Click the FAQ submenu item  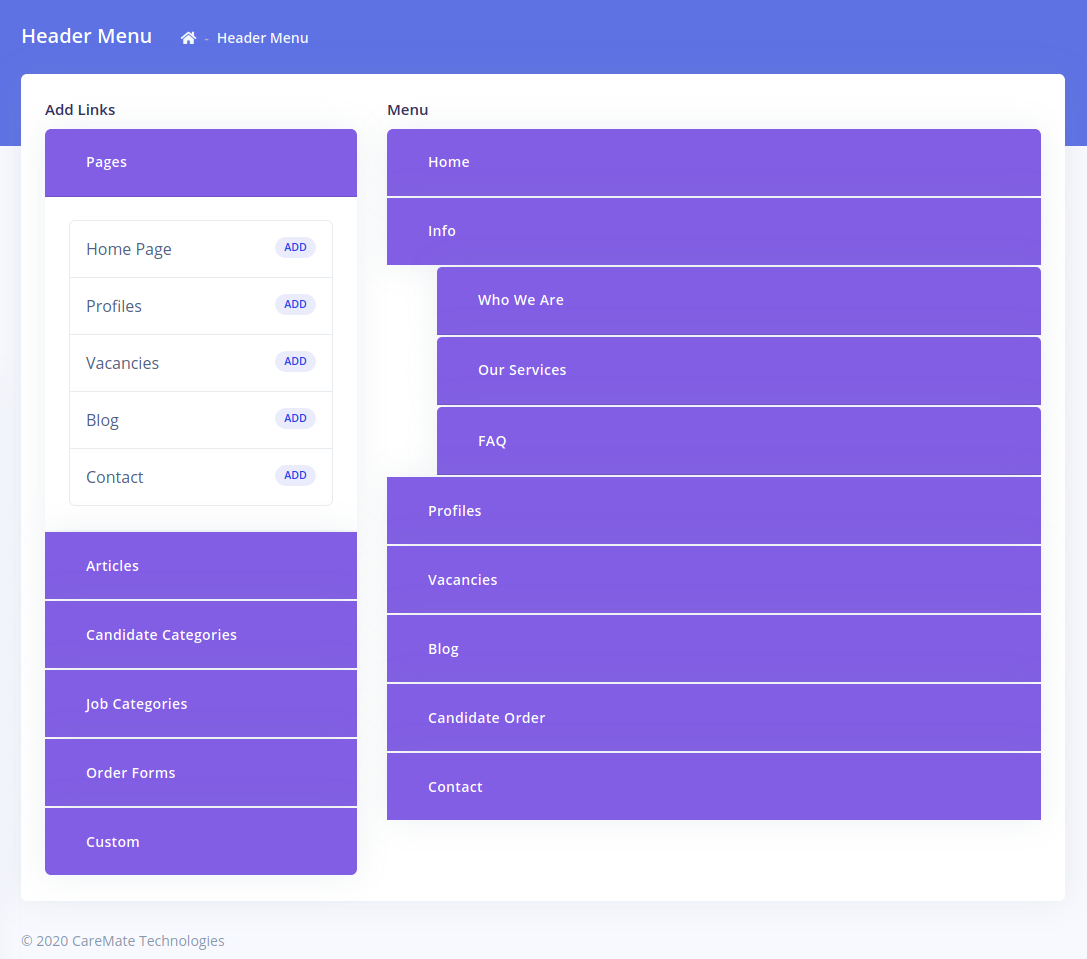pyautogui.click(x=738, y=441)
